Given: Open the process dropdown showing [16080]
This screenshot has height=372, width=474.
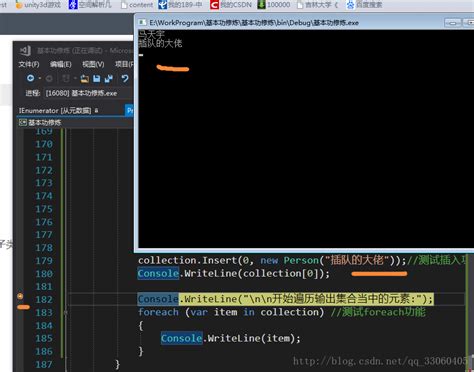Looking at the screenshot, I should (x=89, y=93).
